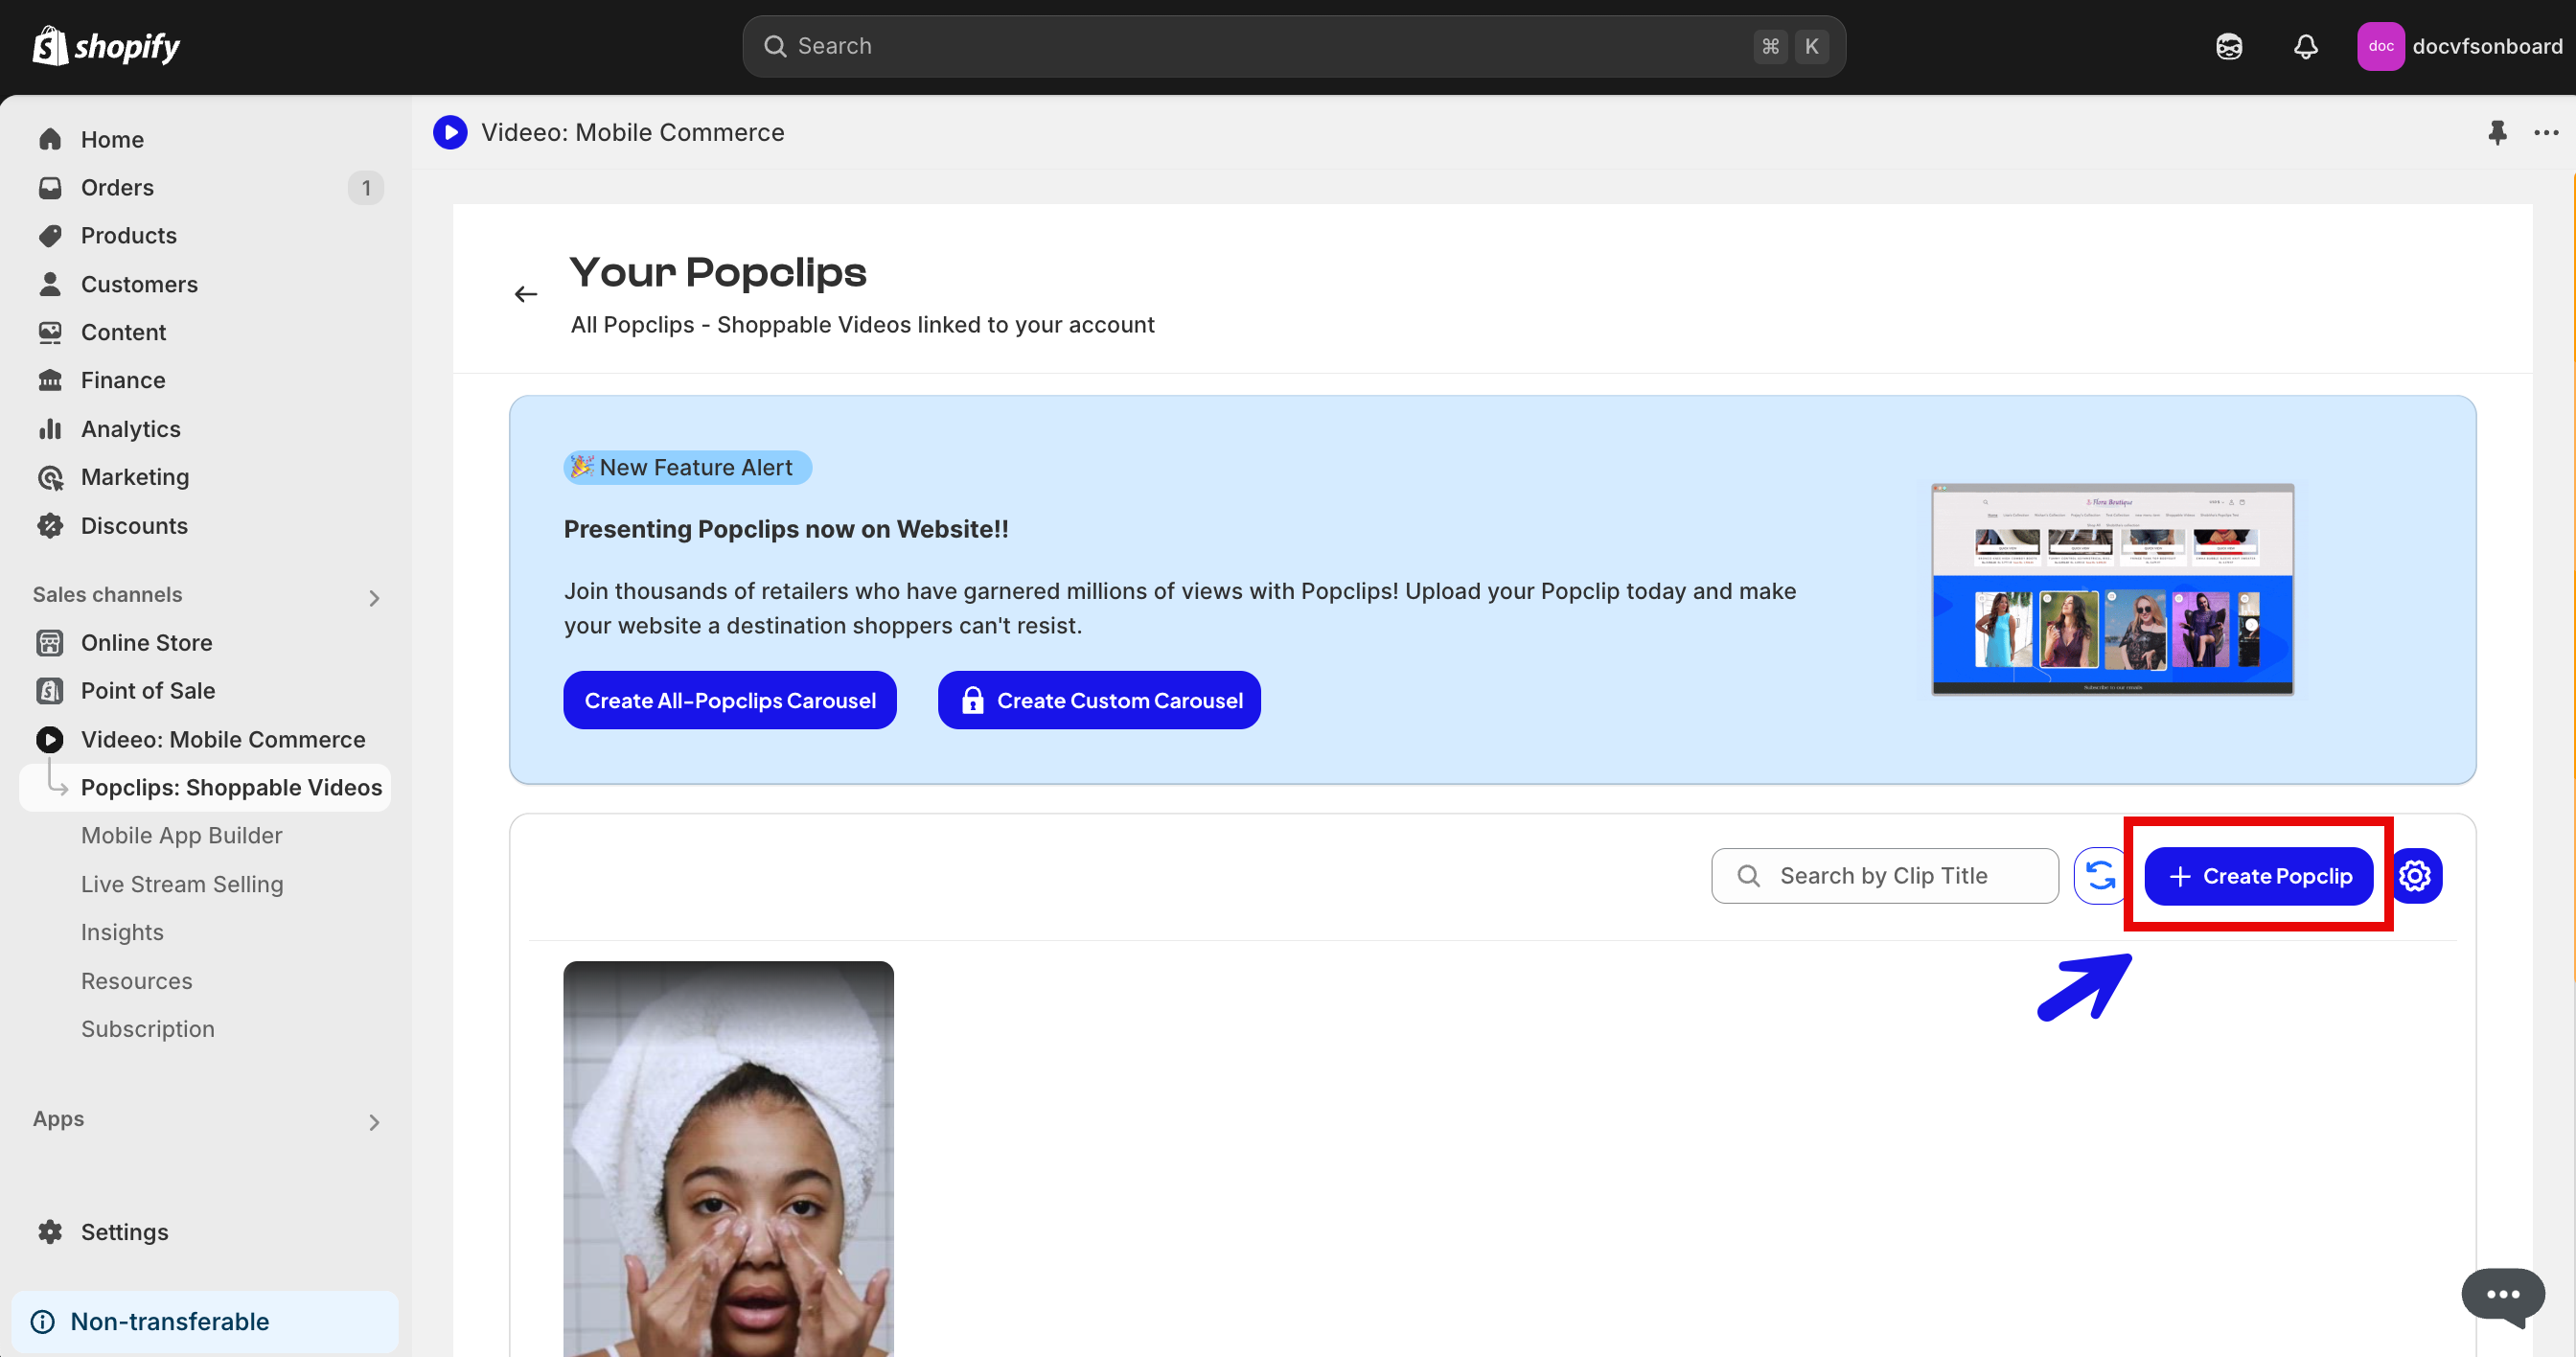
Task: Open app more options ellipsis
Action: [x=2546, y=132]
